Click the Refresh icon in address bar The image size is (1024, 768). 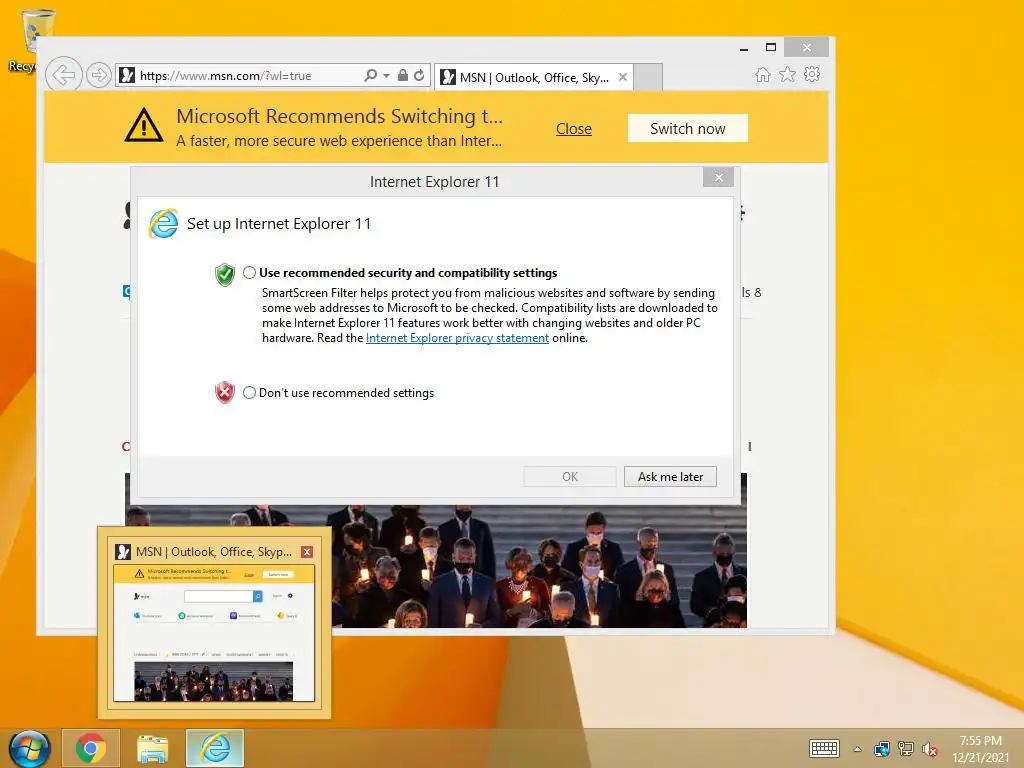pyautogui.click(x=419, y=75)
